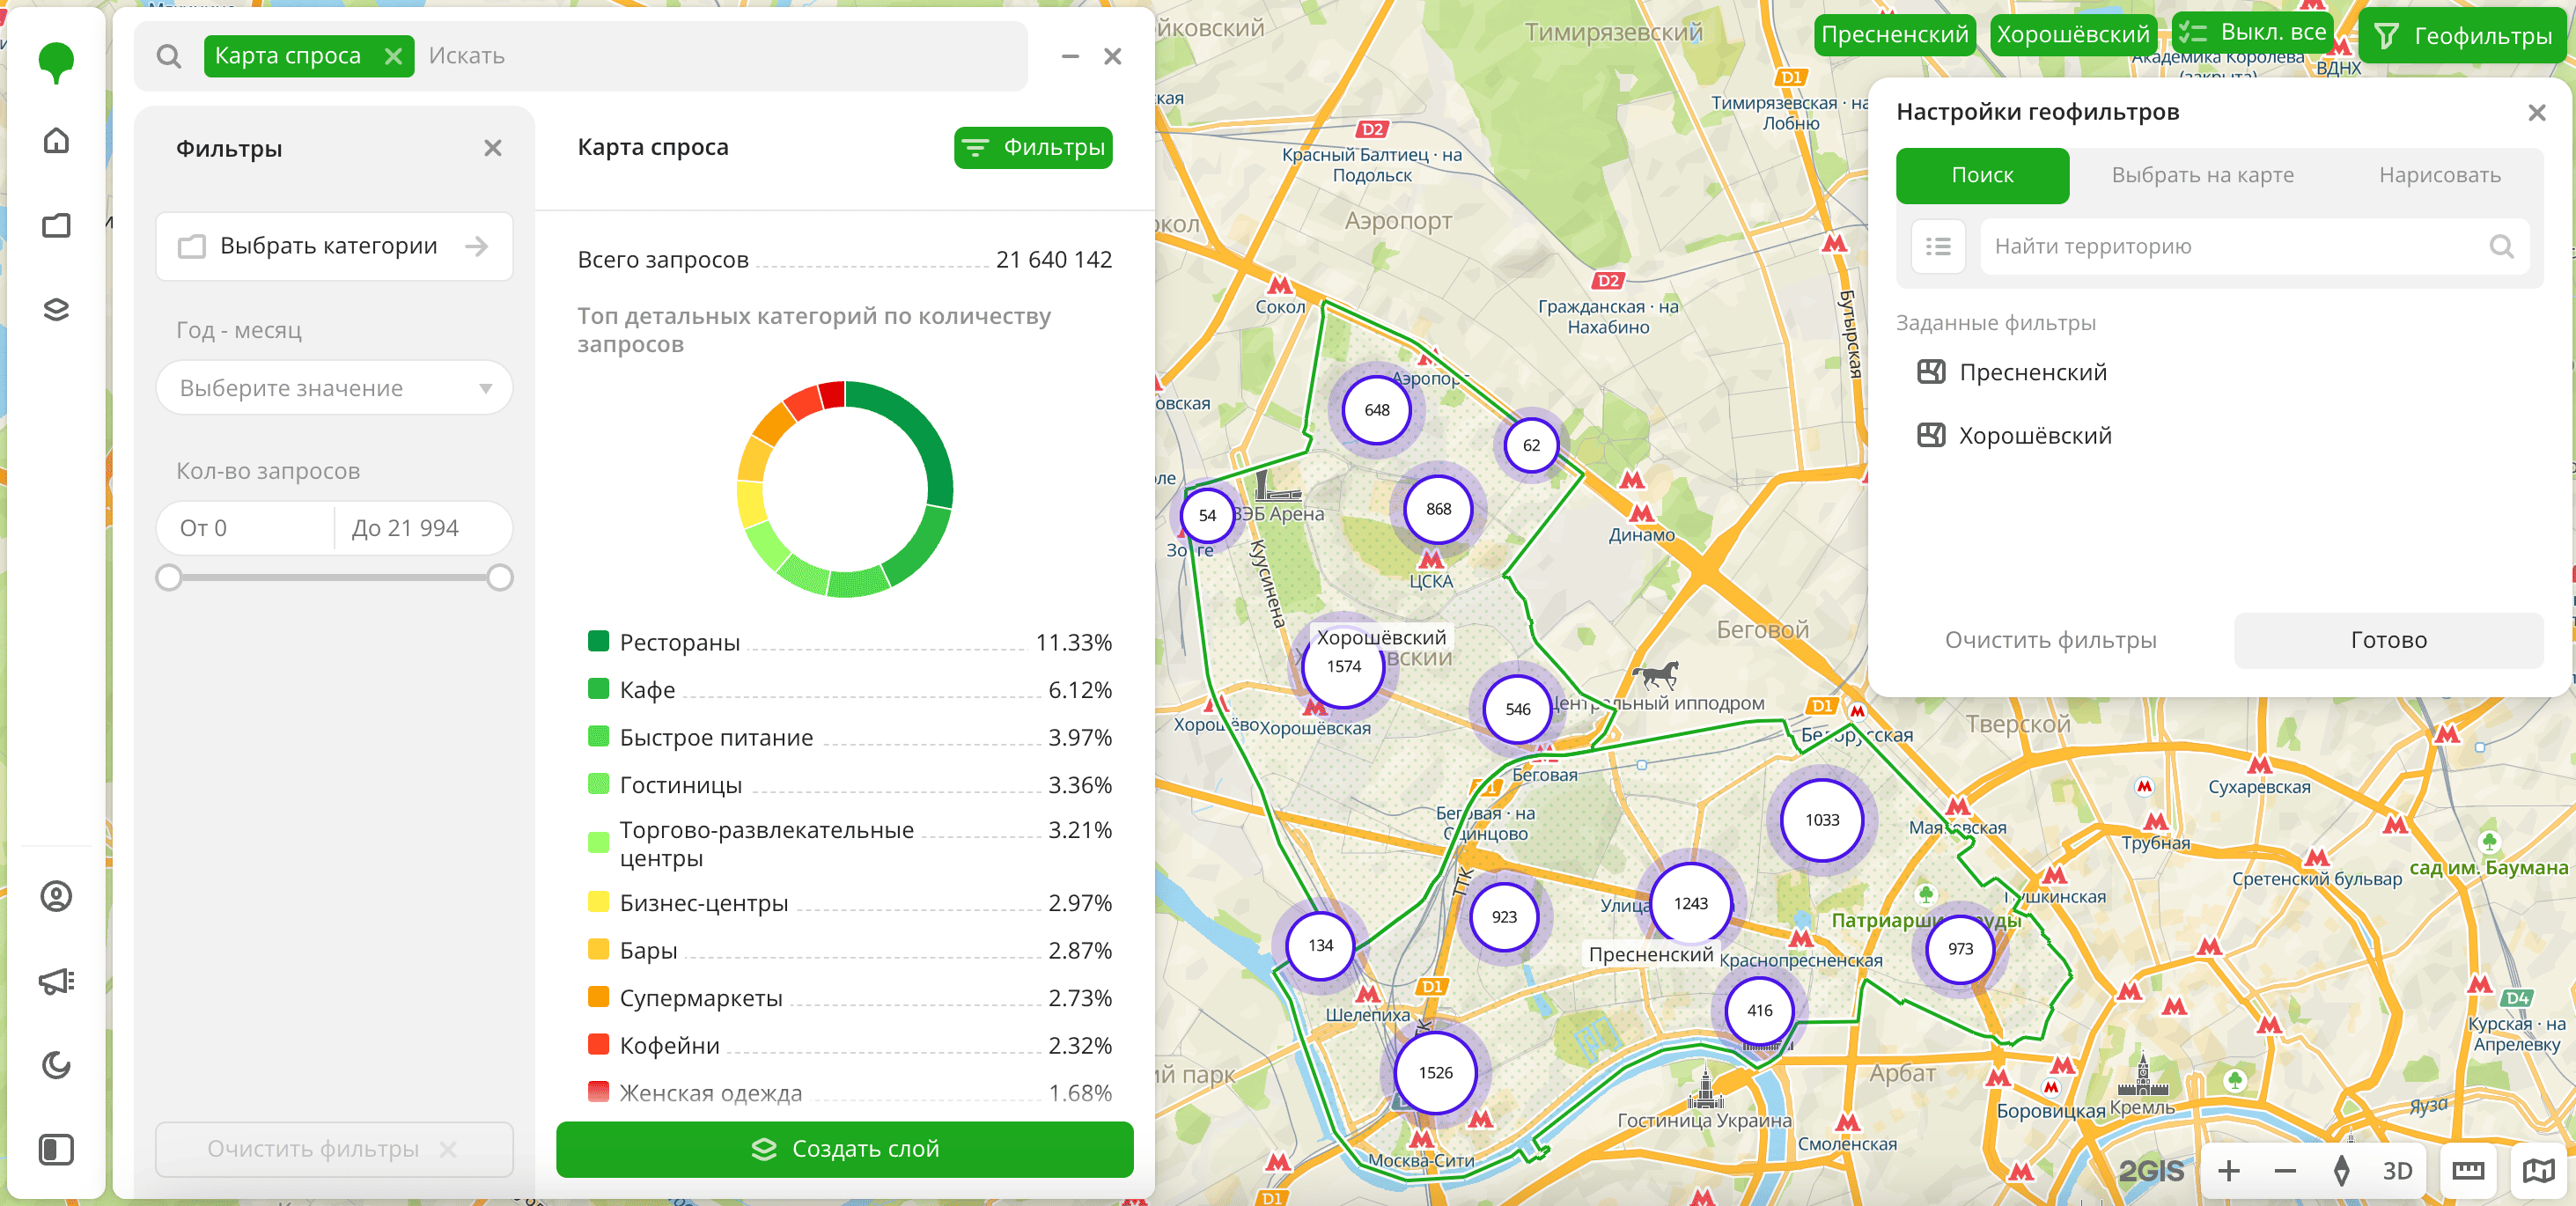
Task: Expand the Год - месяц dropdown
Action: pos(334,388)
